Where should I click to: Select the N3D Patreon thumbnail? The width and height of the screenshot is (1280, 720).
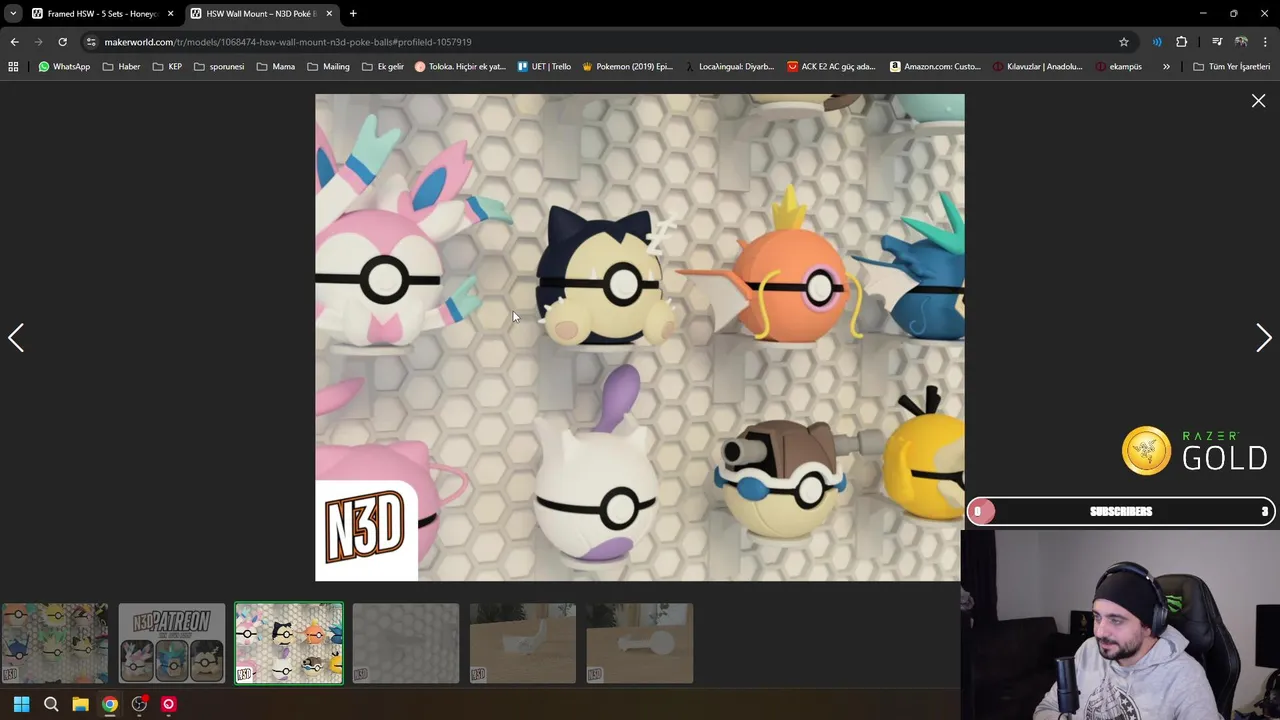(x=172, y=643)
